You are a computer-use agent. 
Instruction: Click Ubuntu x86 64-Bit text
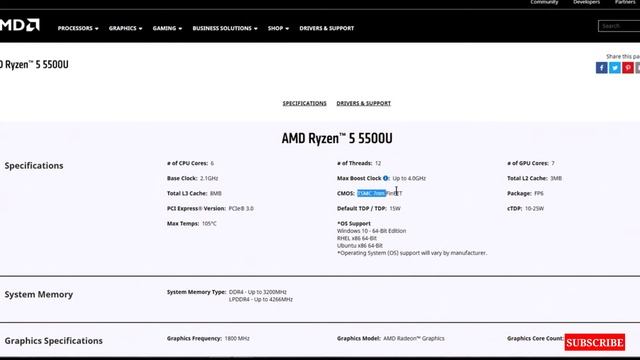(360, 246)
